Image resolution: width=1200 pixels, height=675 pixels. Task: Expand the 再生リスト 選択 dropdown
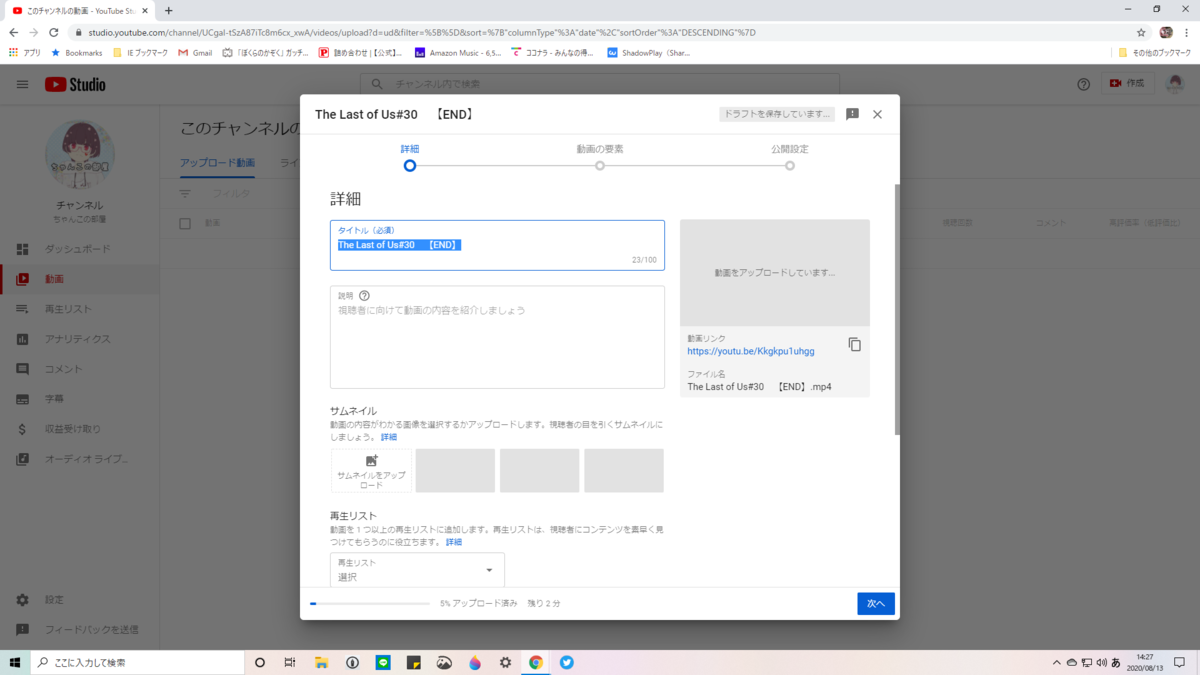tap(417, 570)
